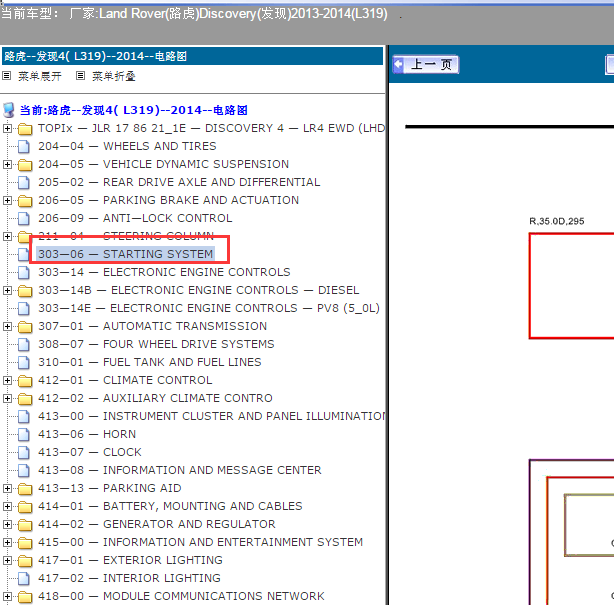Click the computer icon beside 当前:路虎
The image size is (614, 605).
[x=9, y=110]
